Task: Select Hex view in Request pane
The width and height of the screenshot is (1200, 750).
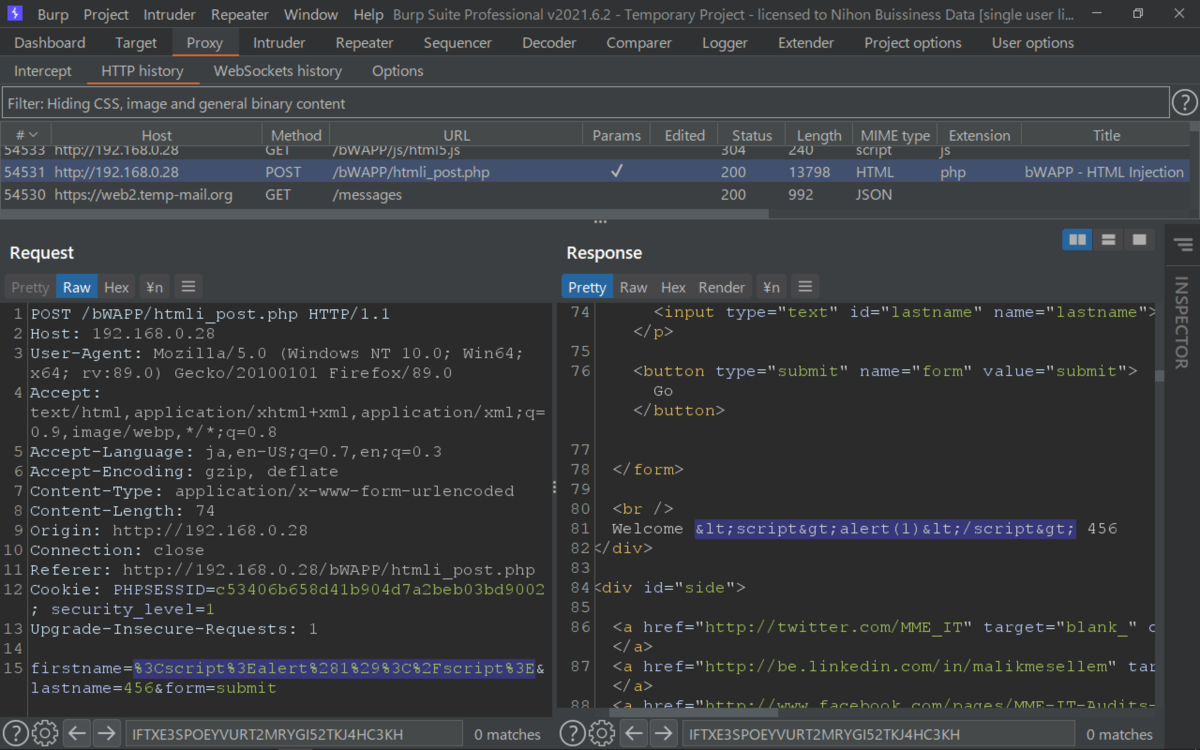Action: pyautogui.click(x=117, y=287)
